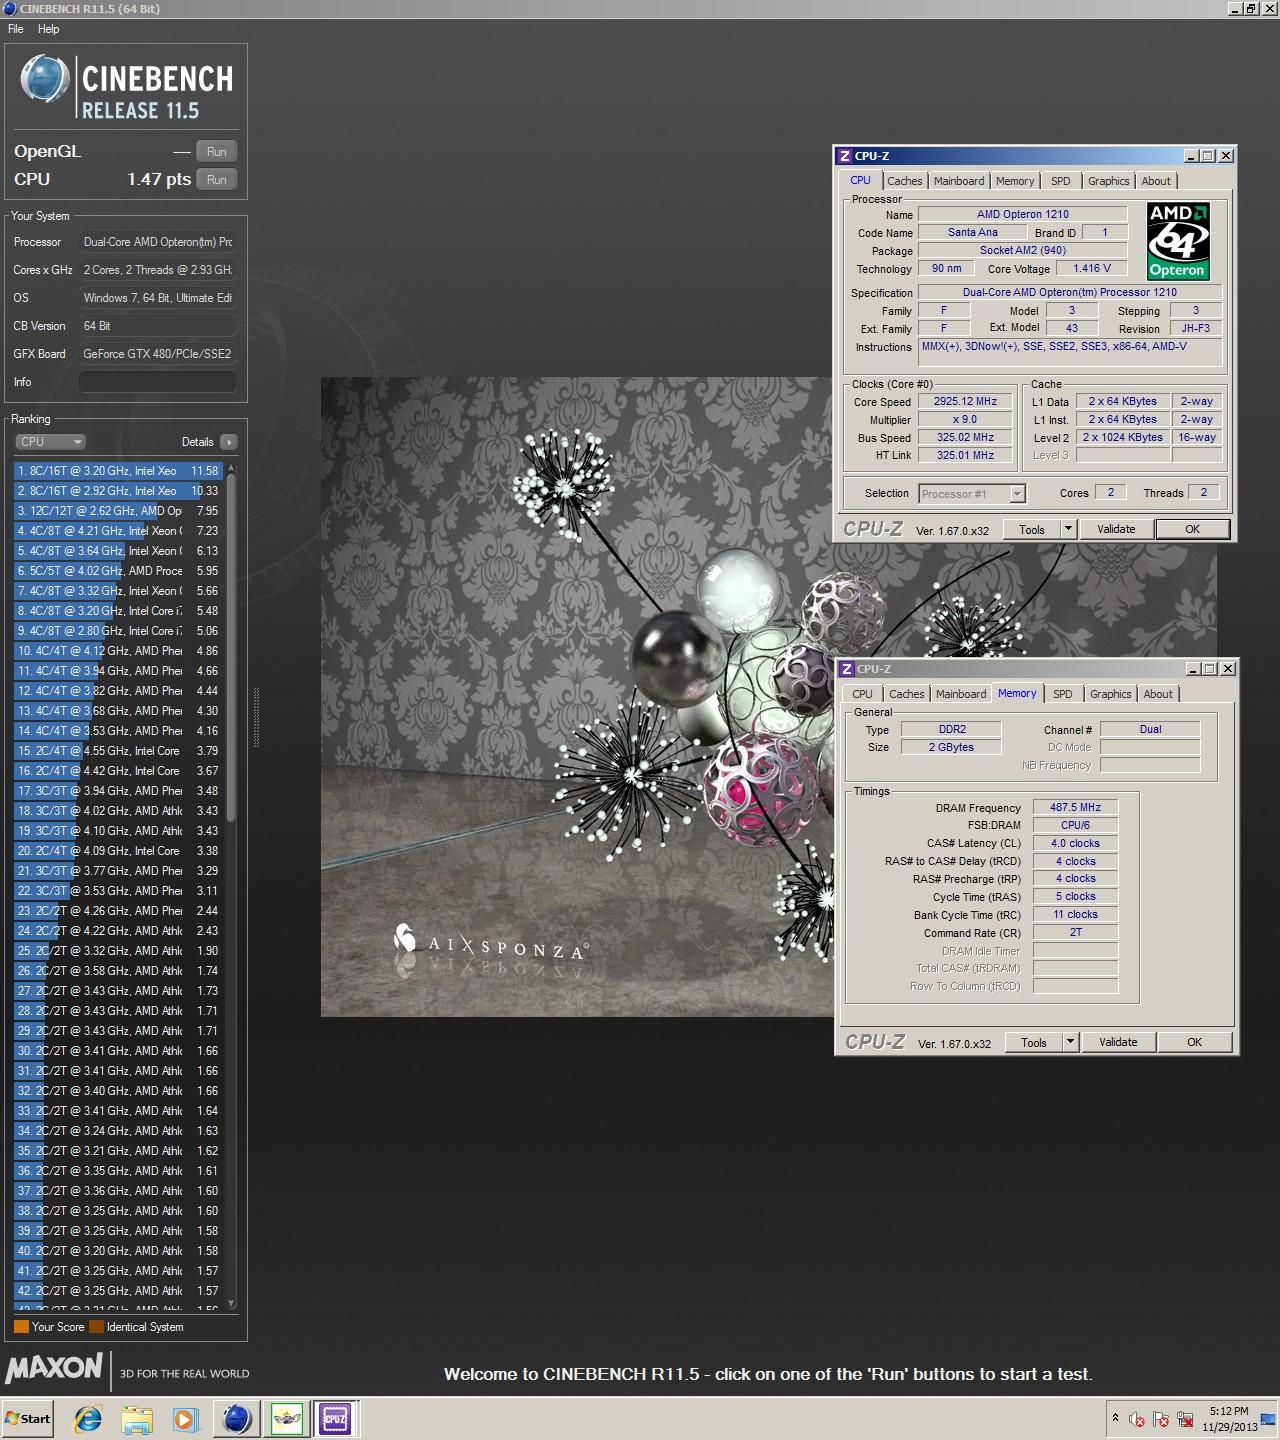This screenshot has height=1440, width=1280.
Task: Click OK in lower CPU-Z window
Action: click(x=1194, y=1042)
